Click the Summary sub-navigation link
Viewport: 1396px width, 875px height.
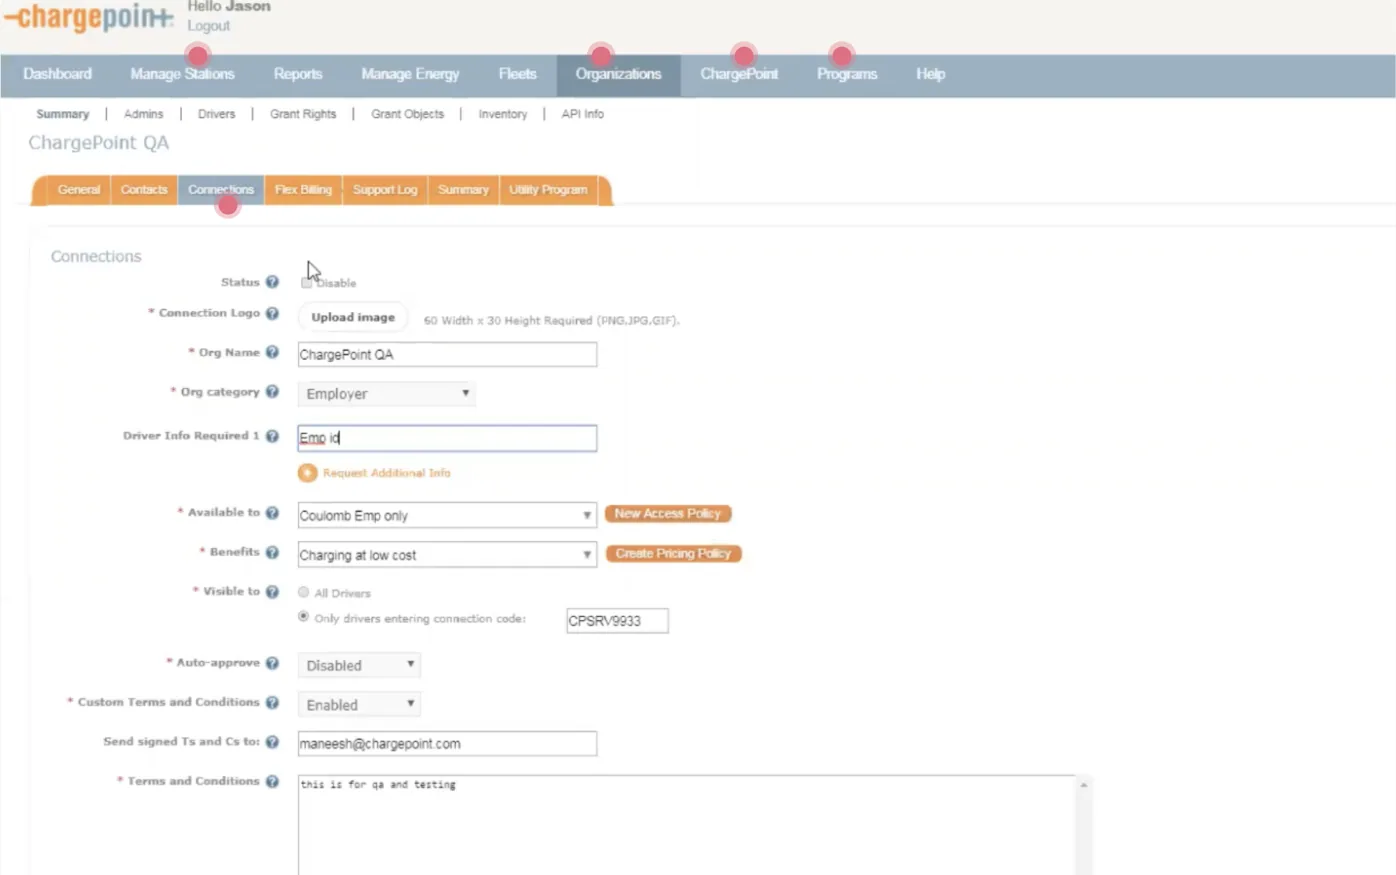click(x=63, y=114)
